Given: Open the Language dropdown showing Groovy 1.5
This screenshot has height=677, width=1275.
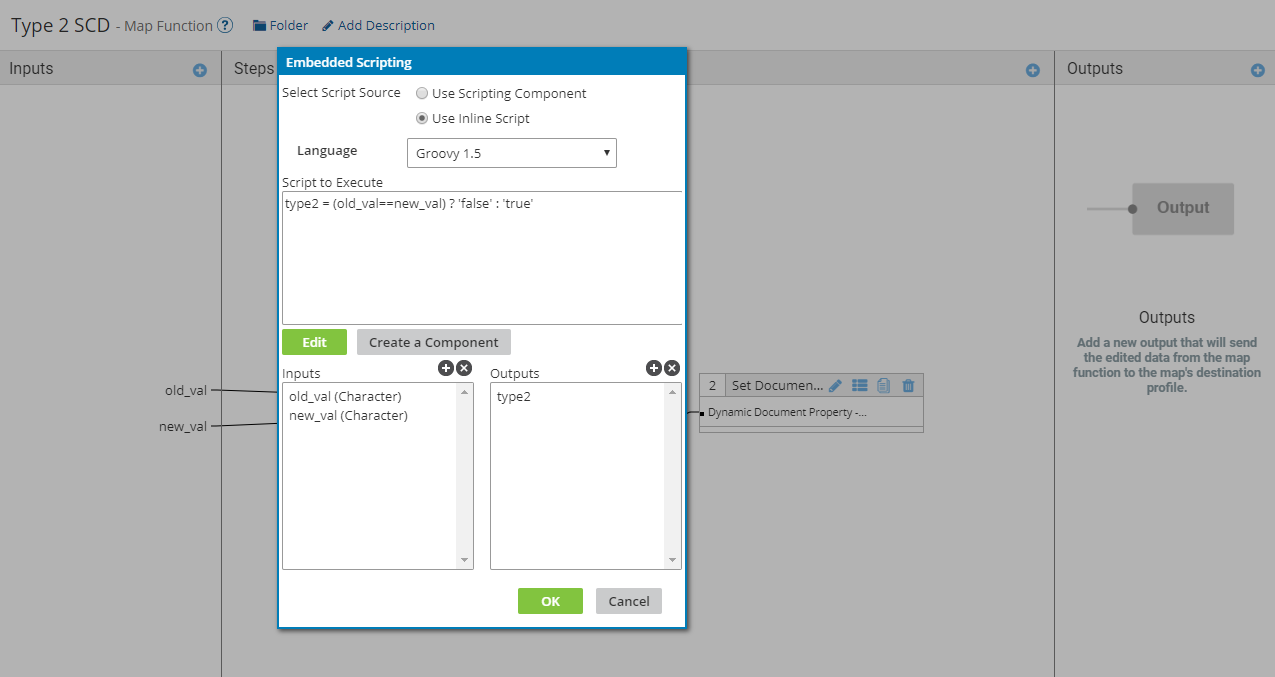Looking at the screenshot, I should 512,153.
